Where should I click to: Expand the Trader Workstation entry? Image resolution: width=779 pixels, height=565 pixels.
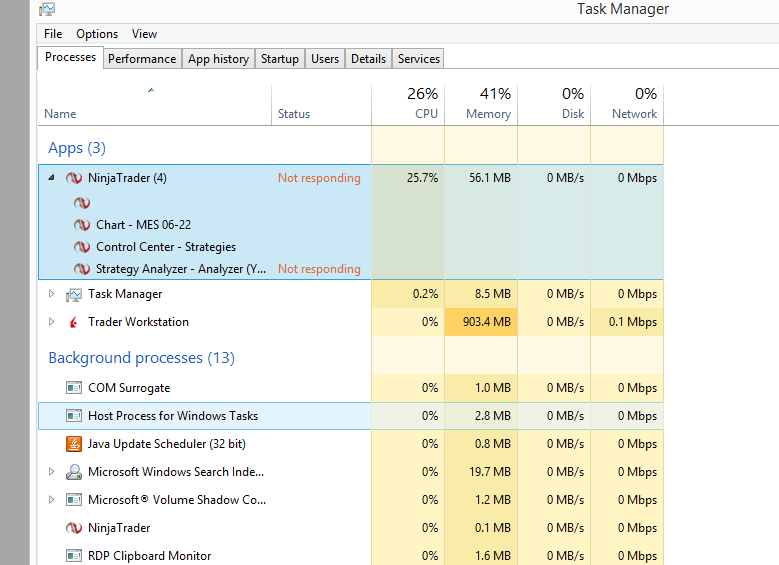[52, 322]
